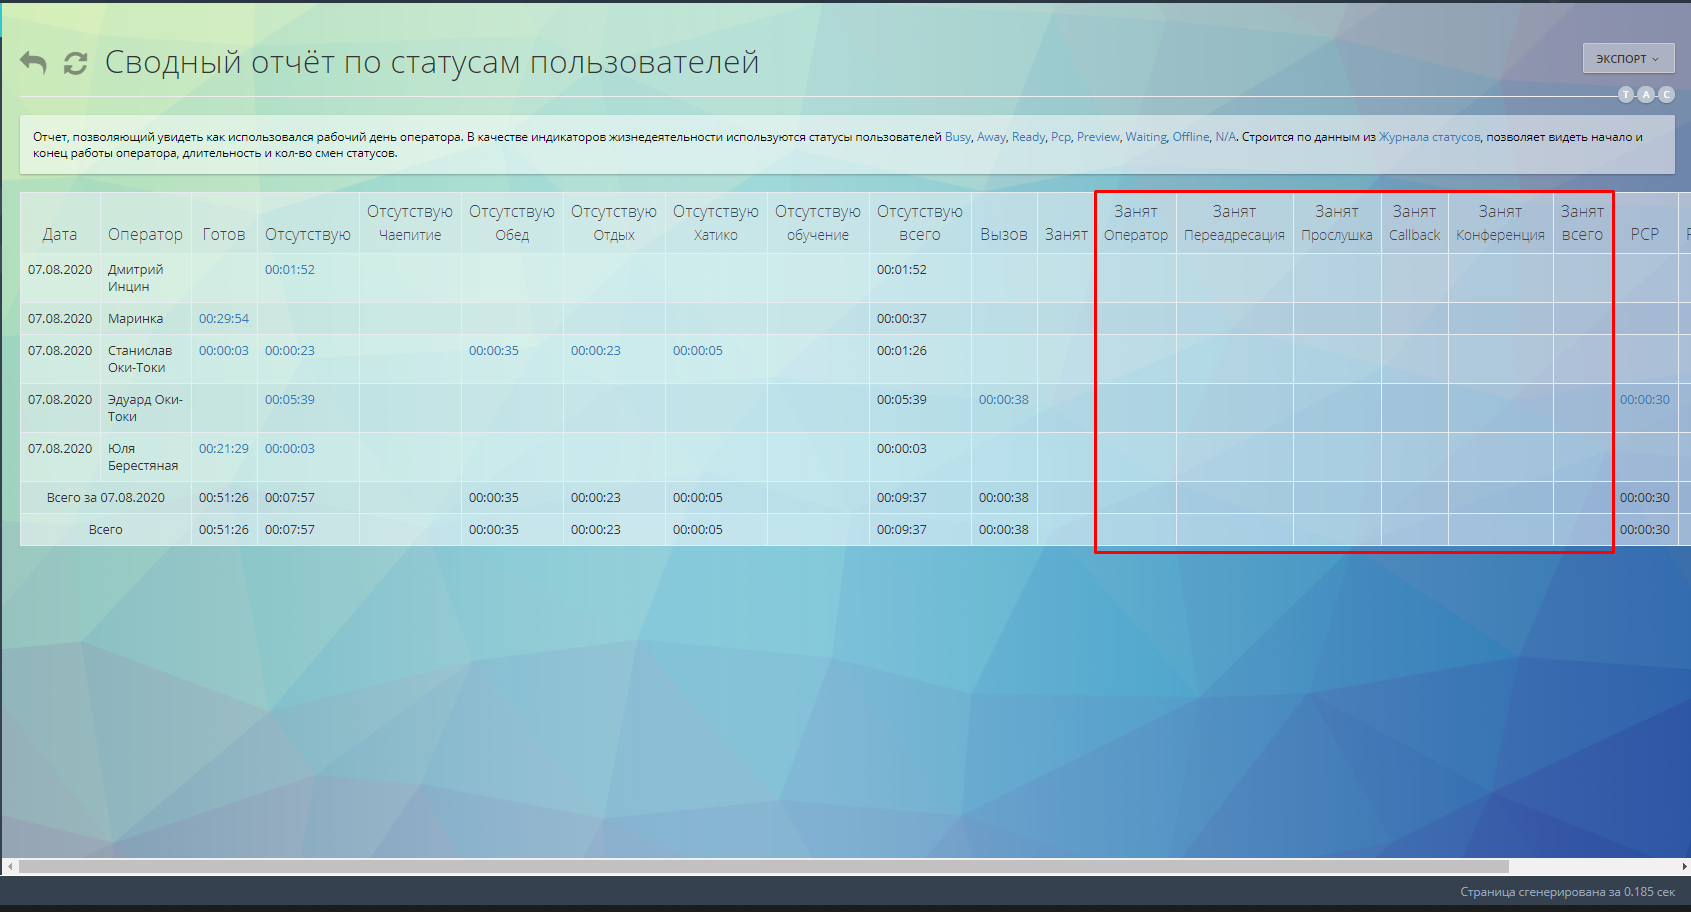This screenshot has height=912, width=1691.
Task: Open the Экспорт dropdown
Action: pyautogui.click(x=1628, y=59)
